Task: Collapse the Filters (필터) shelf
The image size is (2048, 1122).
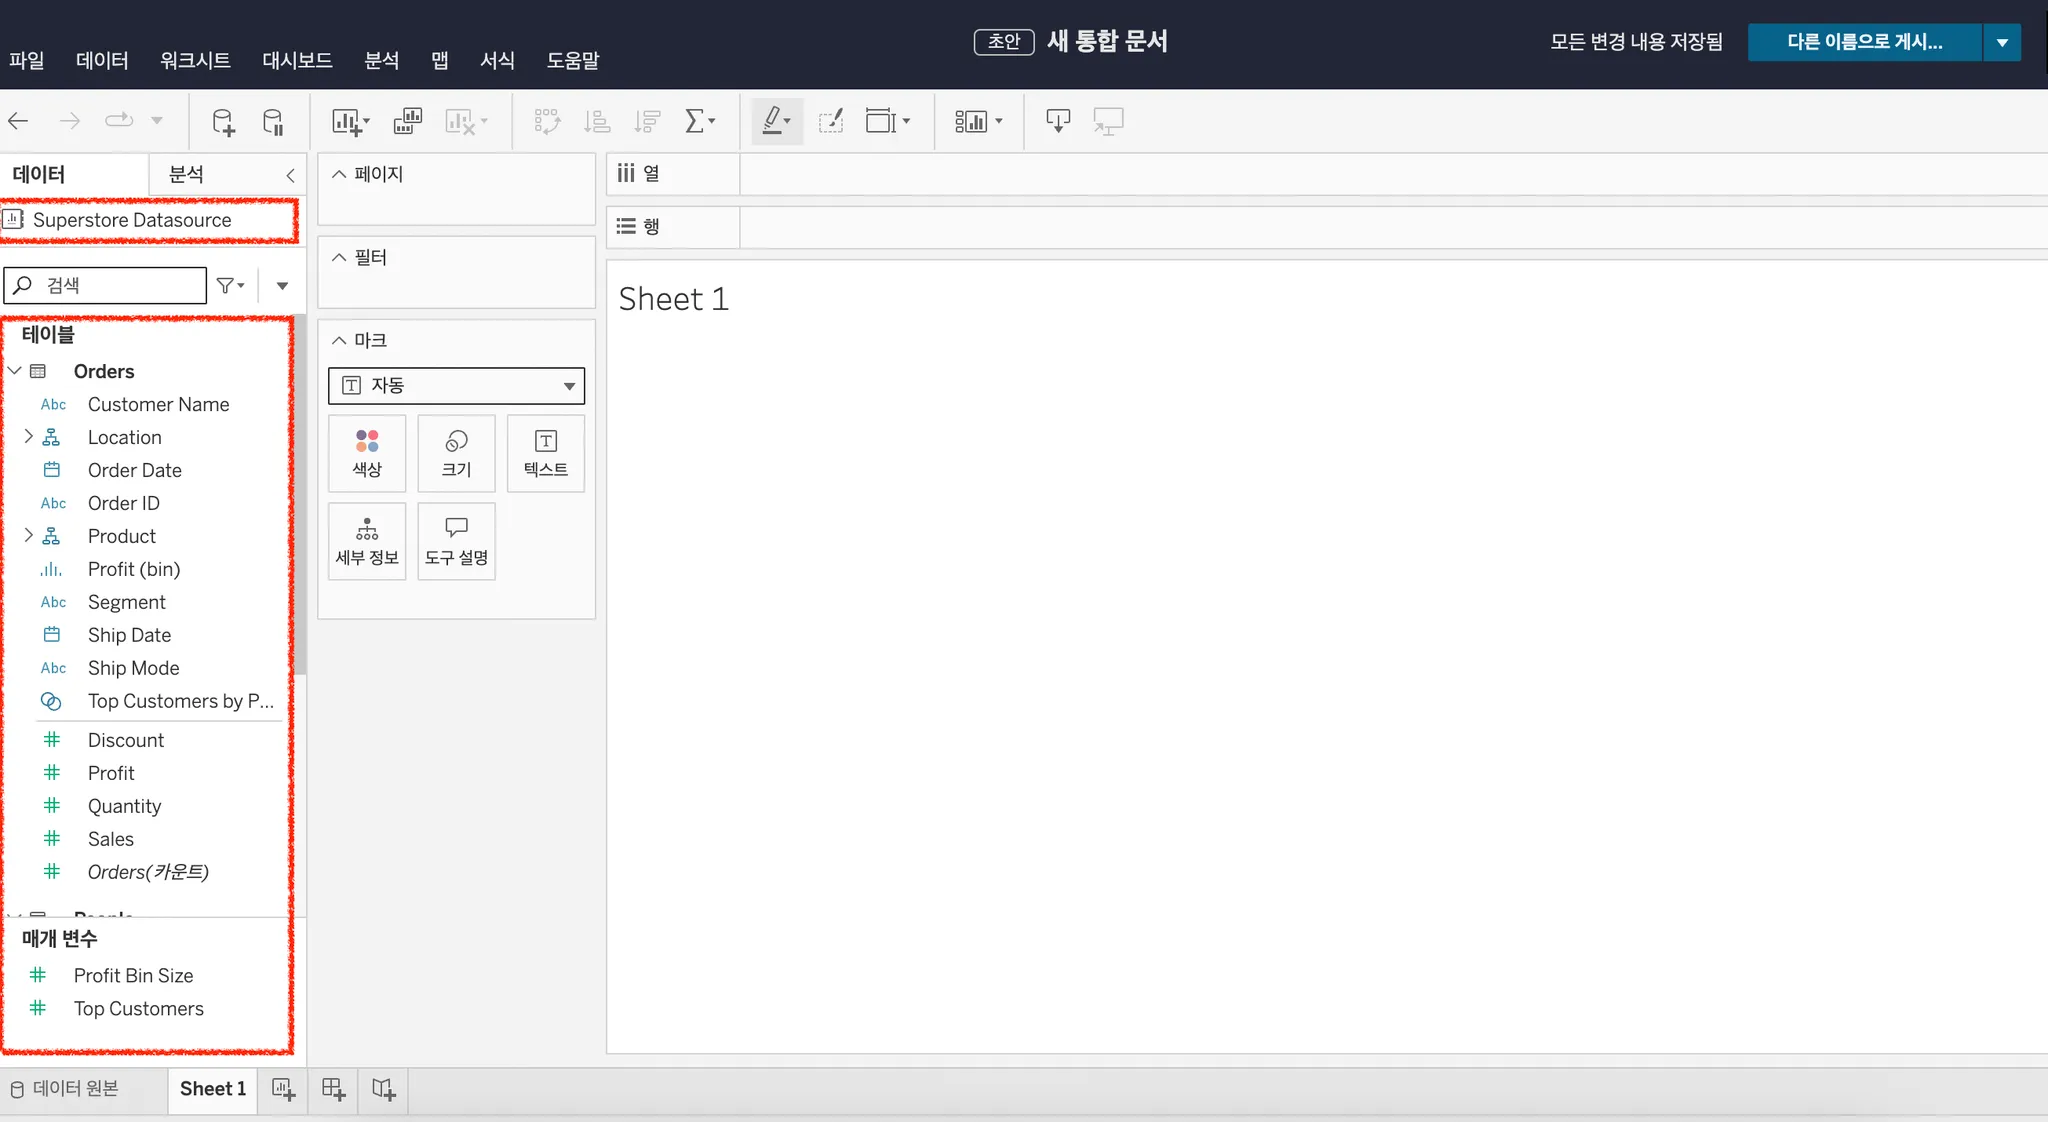Action: tap(339, 257)
